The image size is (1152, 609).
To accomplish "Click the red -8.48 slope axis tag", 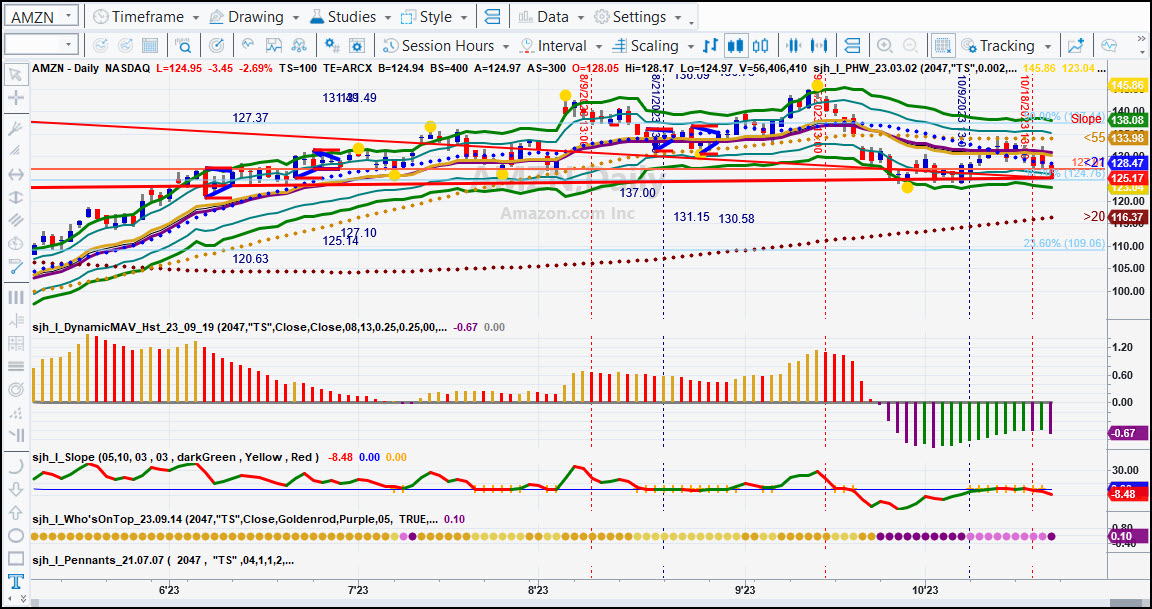I will click(x=1128, y=494).
